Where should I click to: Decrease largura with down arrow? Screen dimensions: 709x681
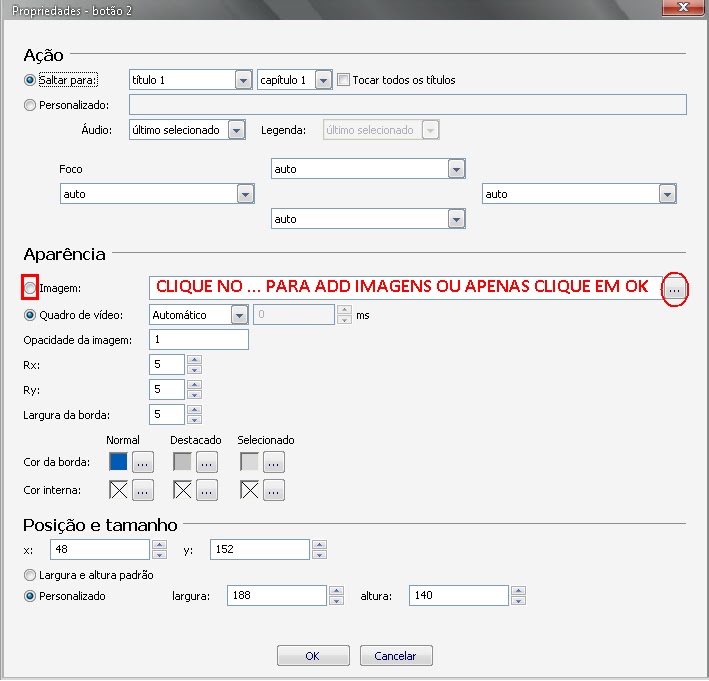pyautogui.click(x=336, y=601)
